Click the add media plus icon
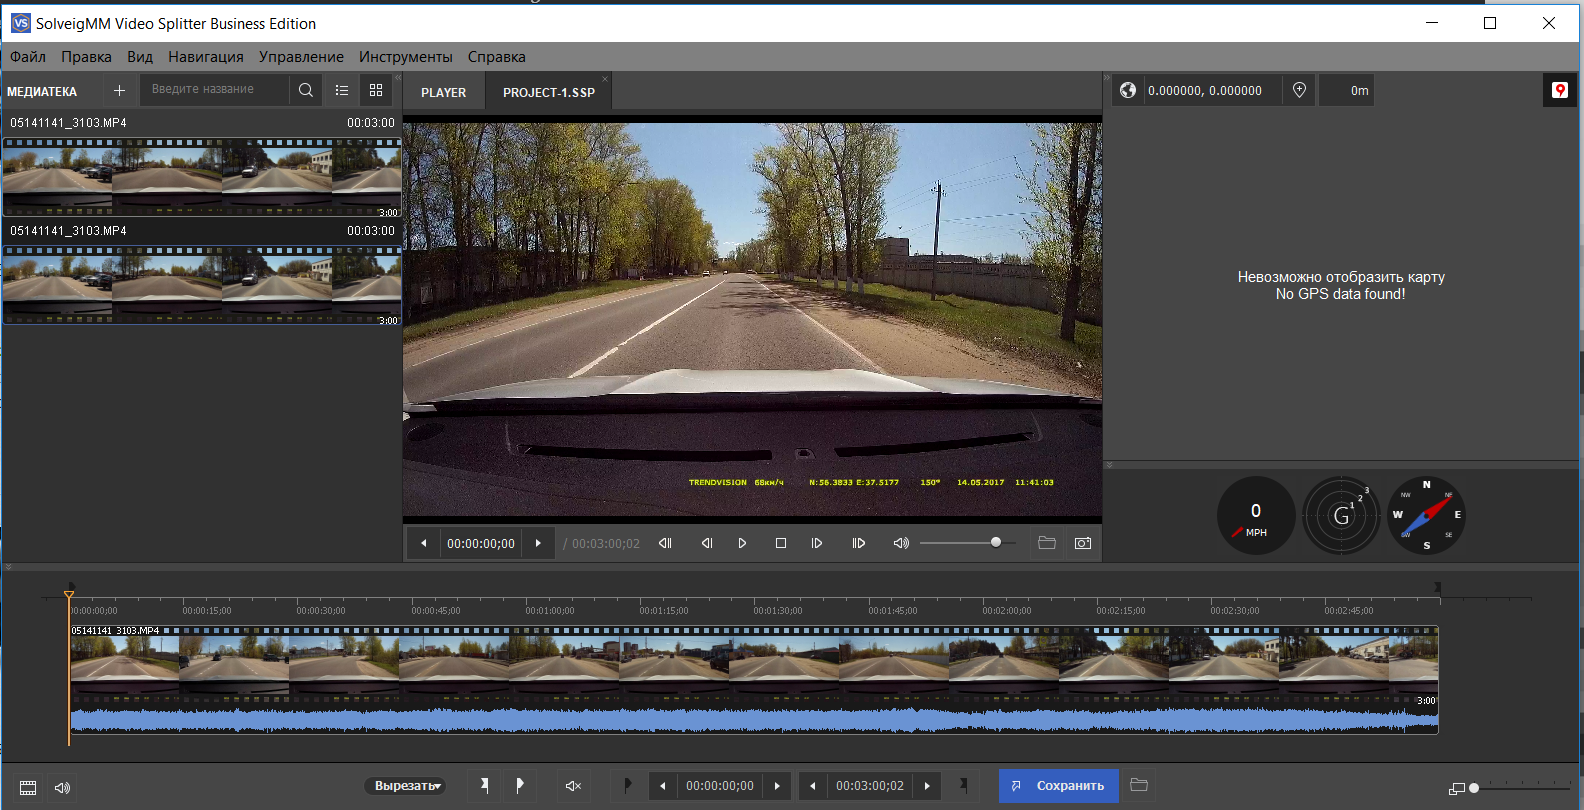This screenshot has height=810, width=1584. click(119, 91)
